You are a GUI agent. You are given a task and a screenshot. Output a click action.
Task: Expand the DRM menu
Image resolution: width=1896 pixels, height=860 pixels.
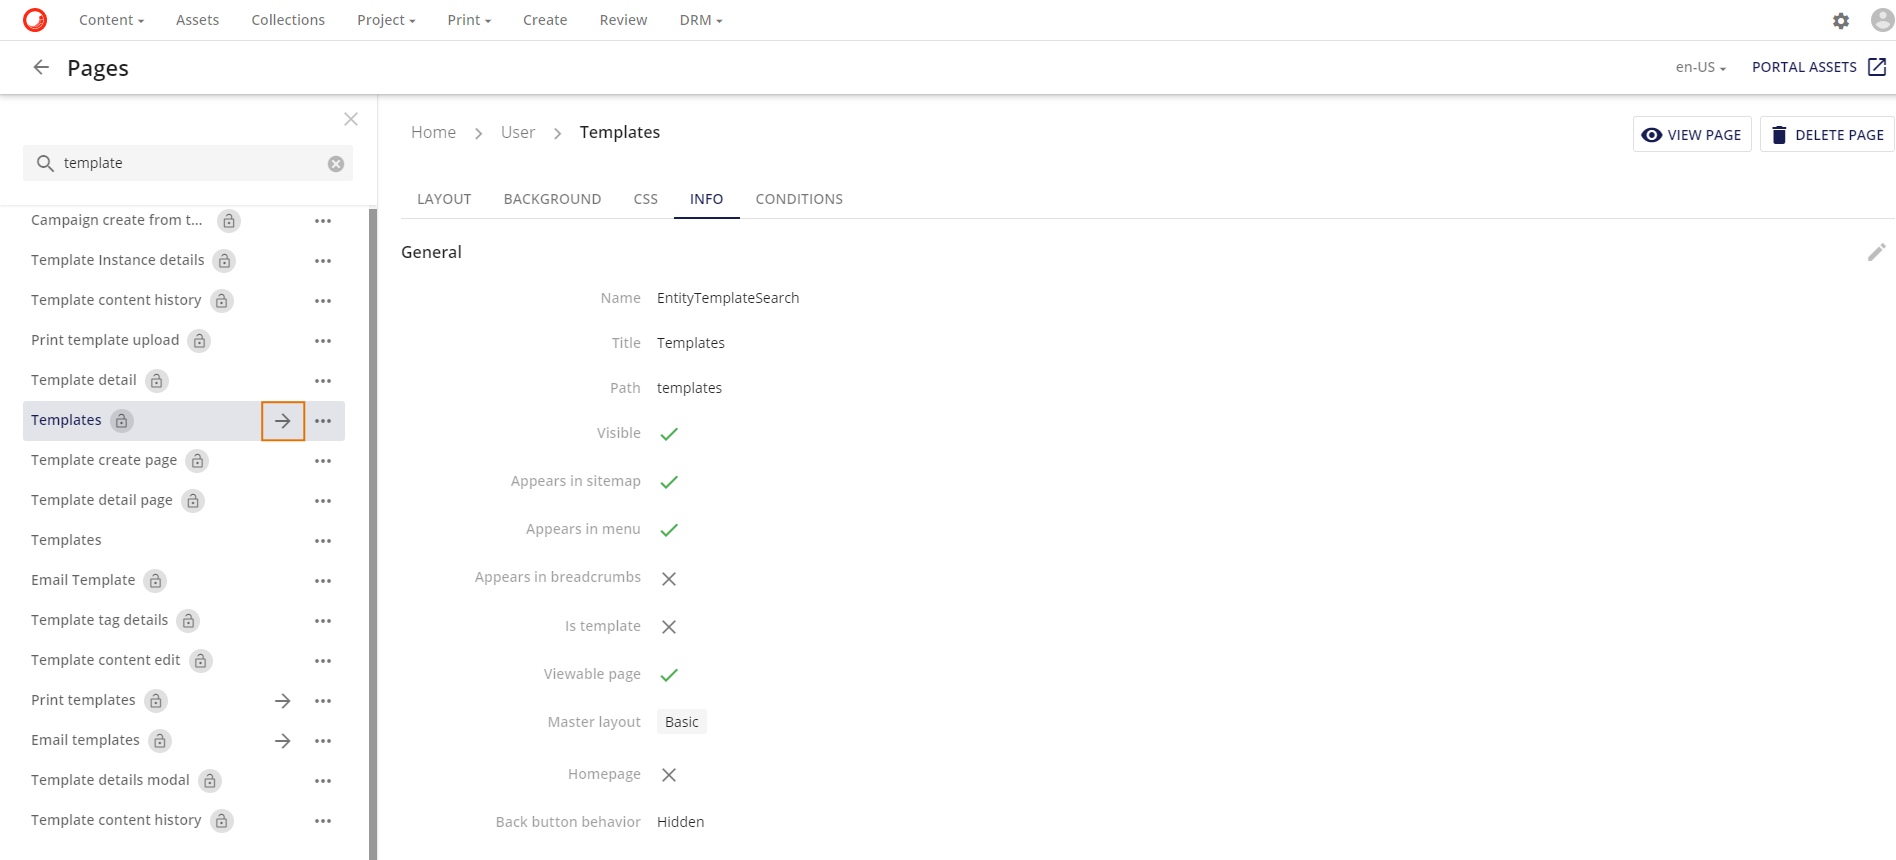(x=700, y=20)
